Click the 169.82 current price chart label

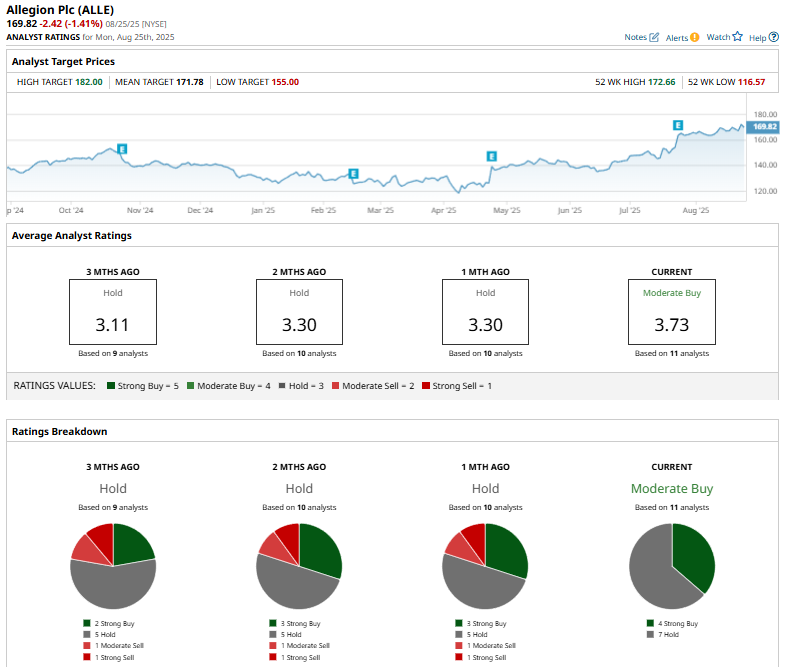click(763, 127)
